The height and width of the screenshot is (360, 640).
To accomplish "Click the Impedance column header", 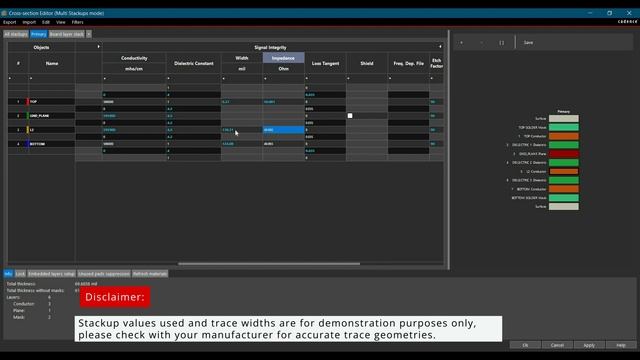I will [283, 58].
